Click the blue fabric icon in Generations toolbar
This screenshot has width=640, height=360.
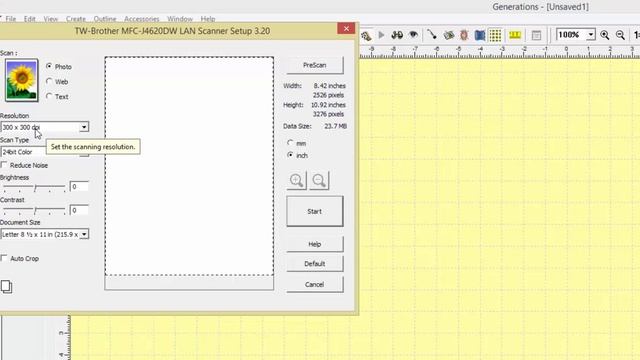480,35
